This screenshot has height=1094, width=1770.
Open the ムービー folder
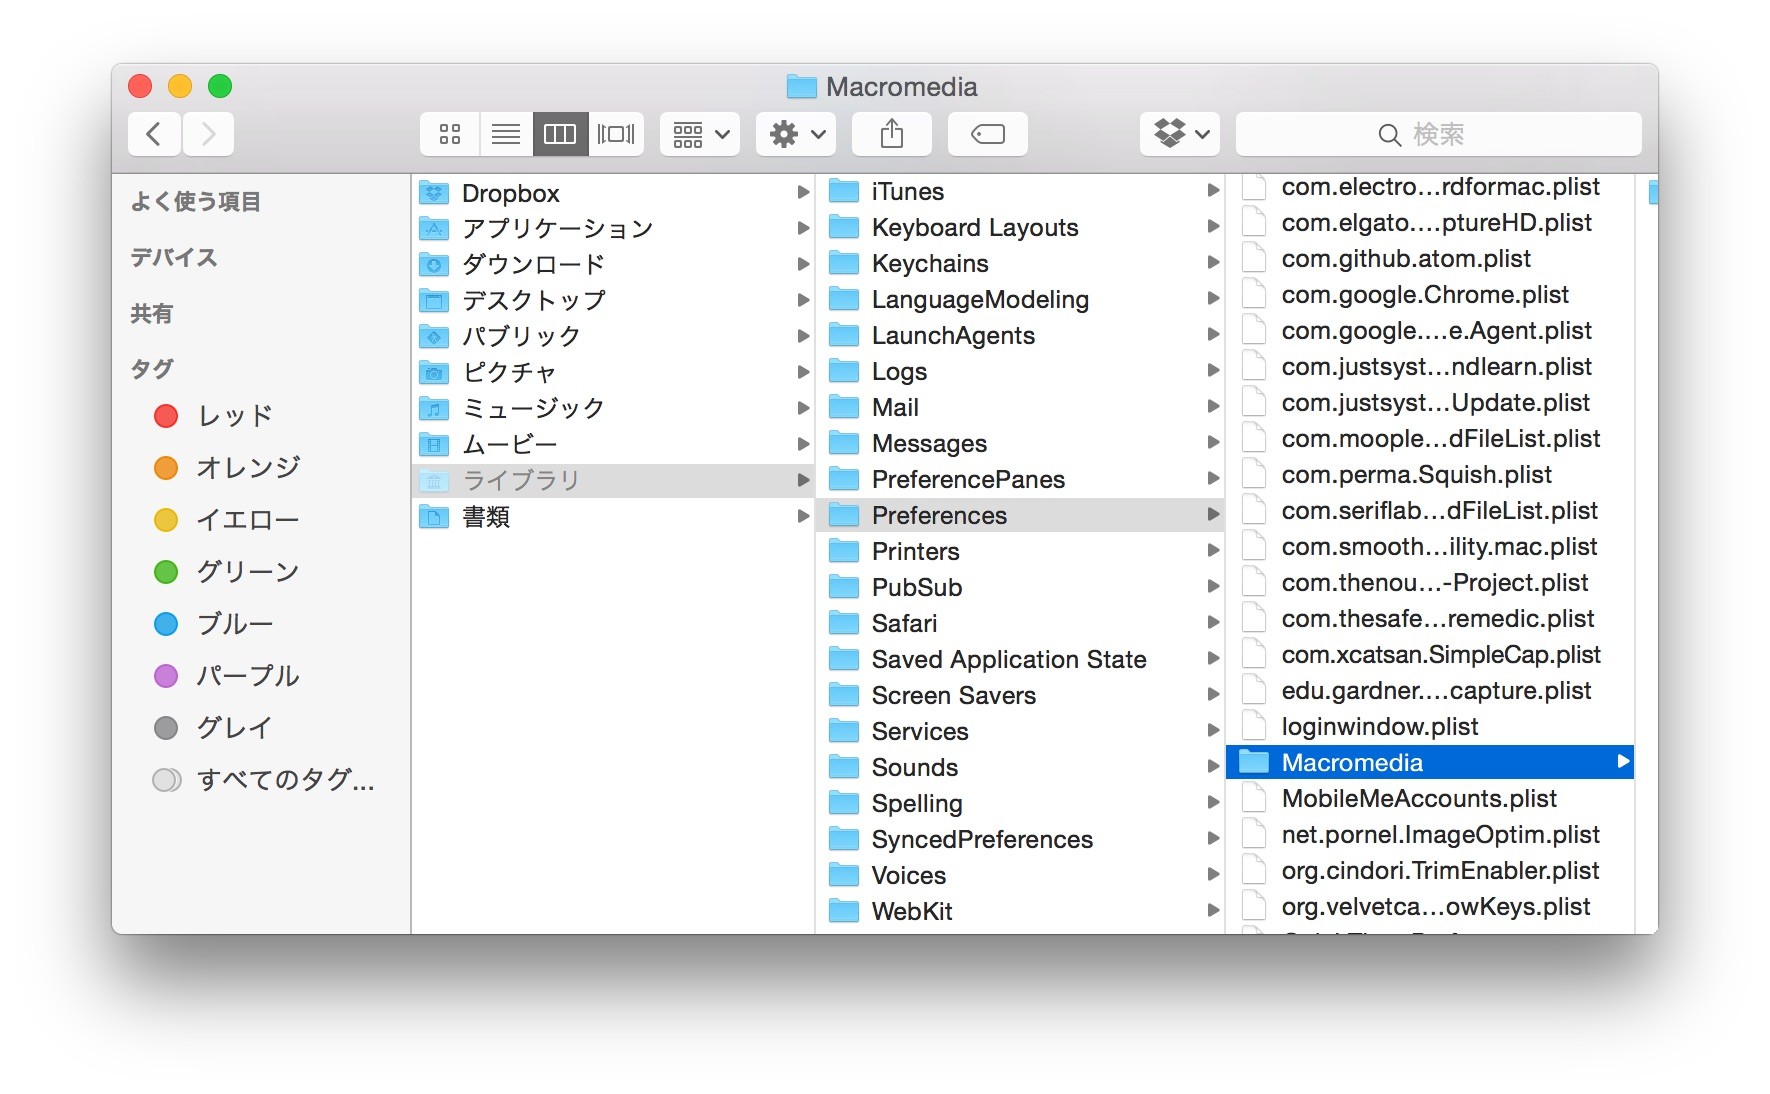pyautogui.click(x=614, y=445)
